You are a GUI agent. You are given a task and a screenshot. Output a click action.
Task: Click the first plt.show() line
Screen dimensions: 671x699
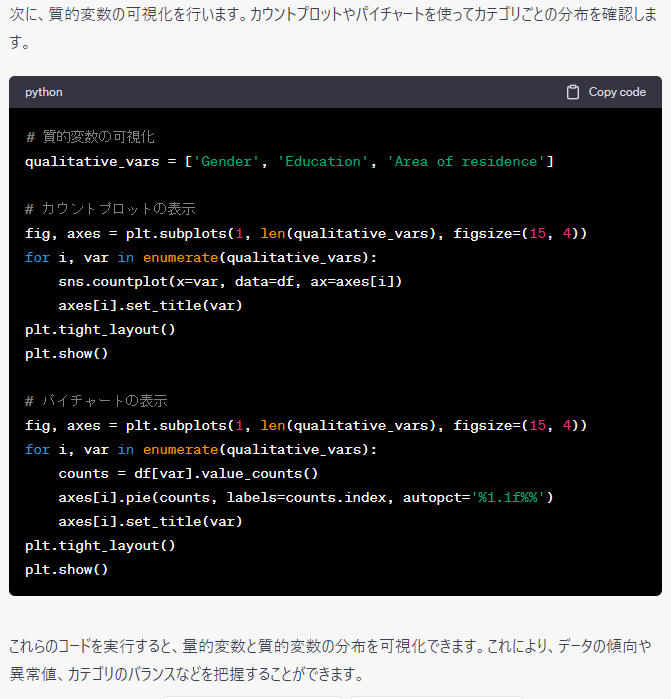tap(66, 353)
